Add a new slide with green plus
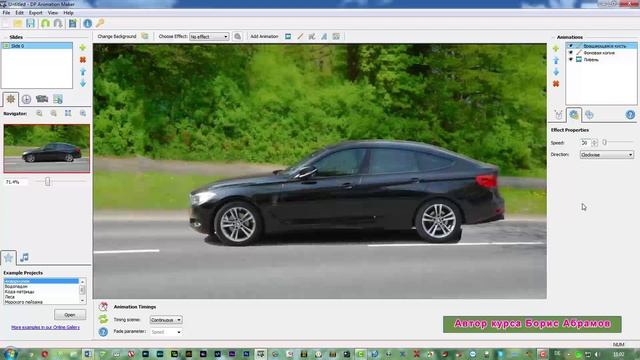This screenshot has height=360, width=640. click(x=83, y=48)
